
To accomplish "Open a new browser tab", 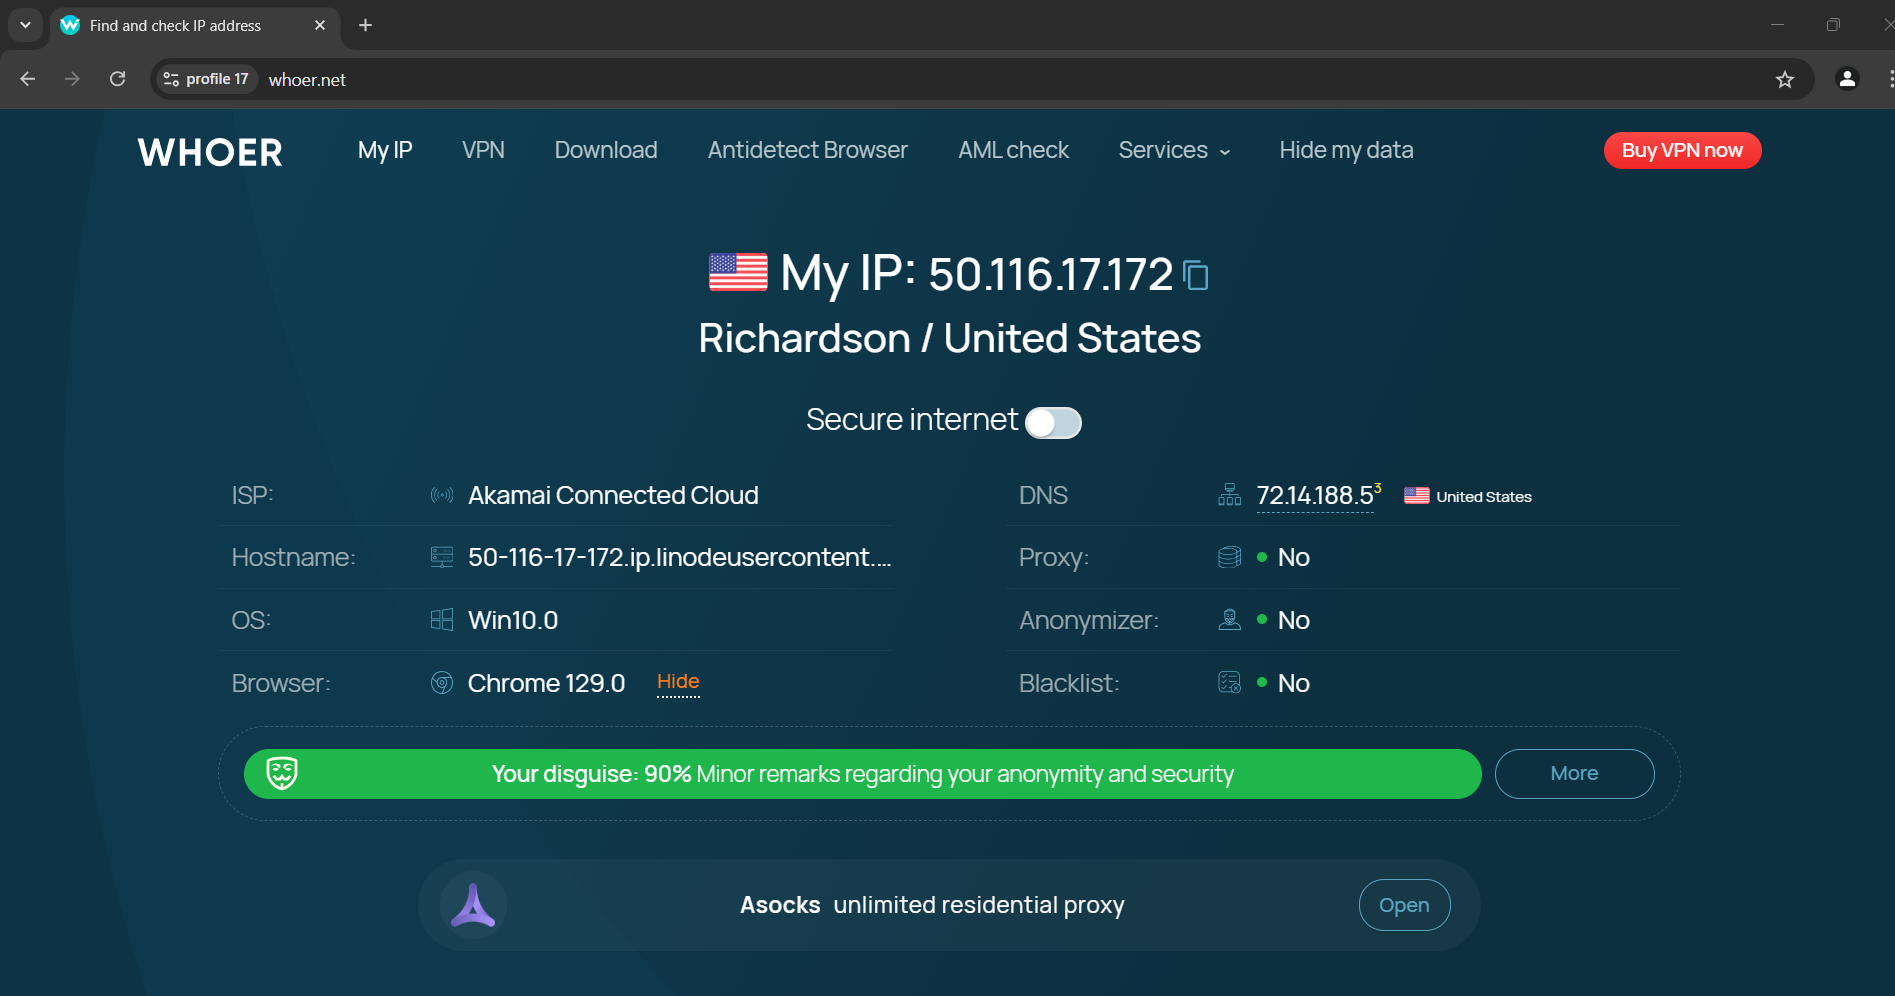I will [365, 25].
